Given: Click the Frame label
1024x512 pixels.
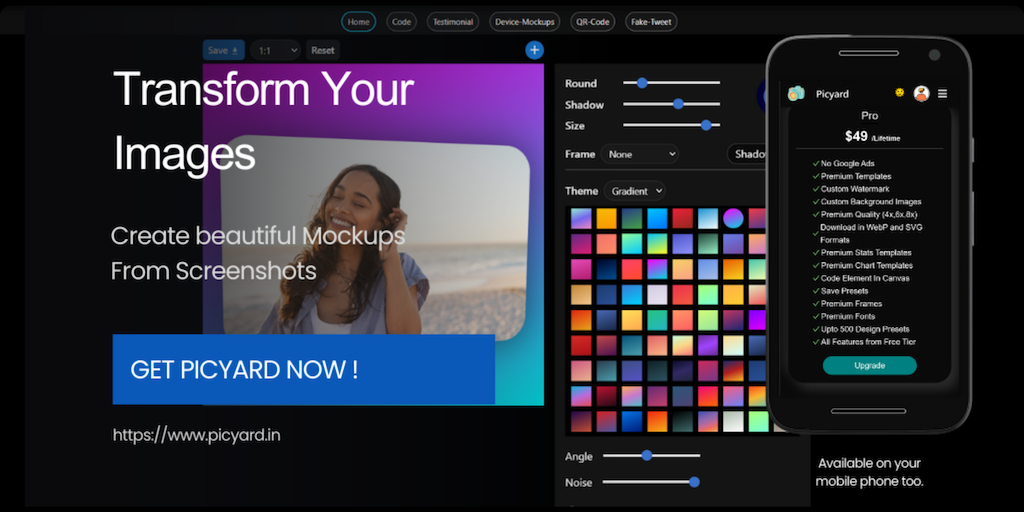Looking at the screenshot, I should [x=580, y=155].
